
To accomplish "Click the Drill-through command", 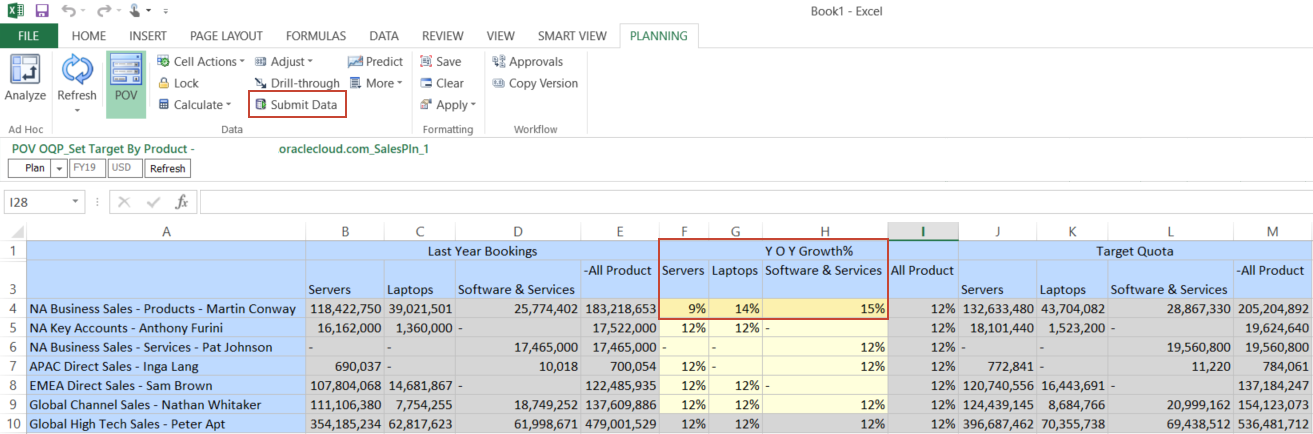I will coord(297,84).
